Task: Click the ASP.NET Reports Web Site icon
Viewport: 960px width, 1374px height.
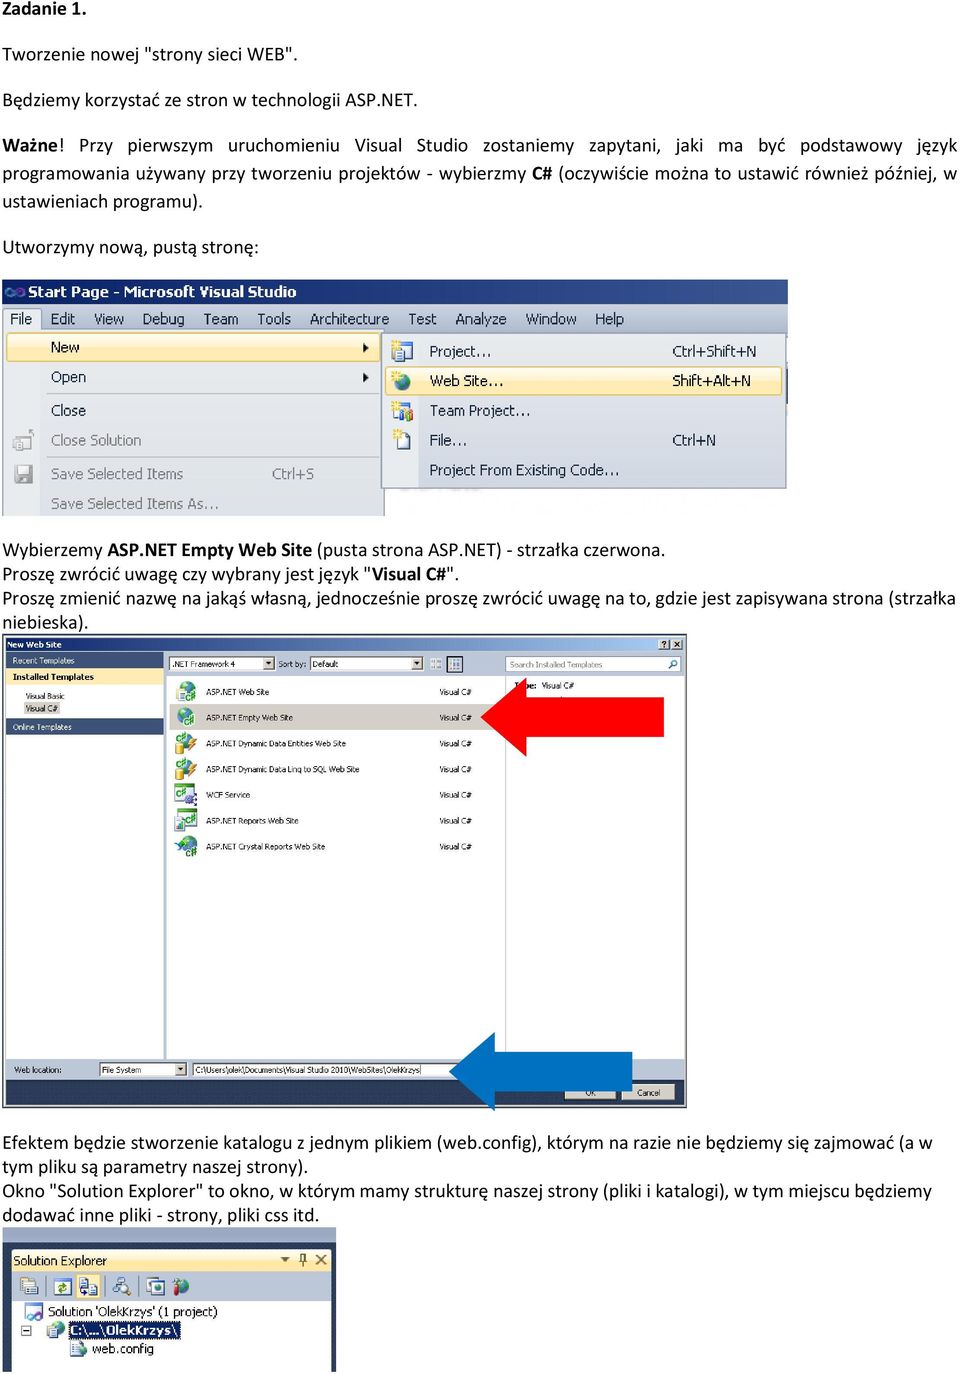Action: coord(186,821)
